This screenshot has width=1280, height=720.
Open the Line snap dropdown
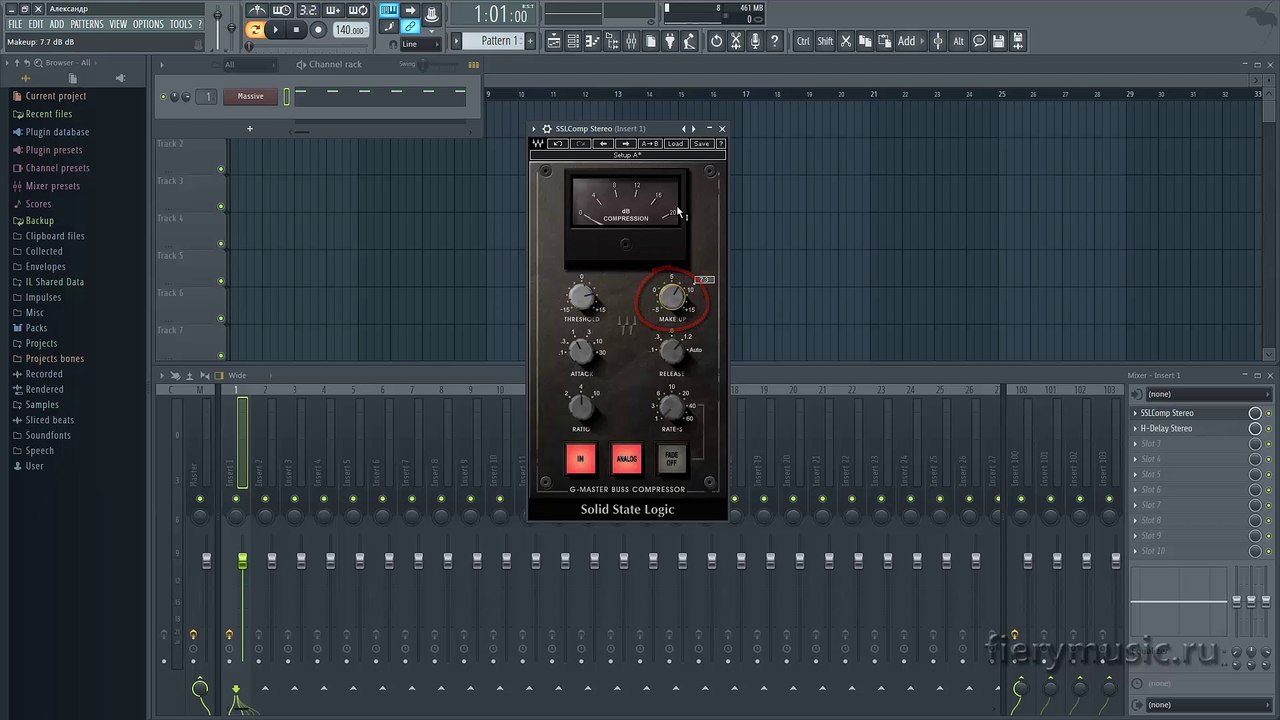pyautogui.click(x=420, y=44)
